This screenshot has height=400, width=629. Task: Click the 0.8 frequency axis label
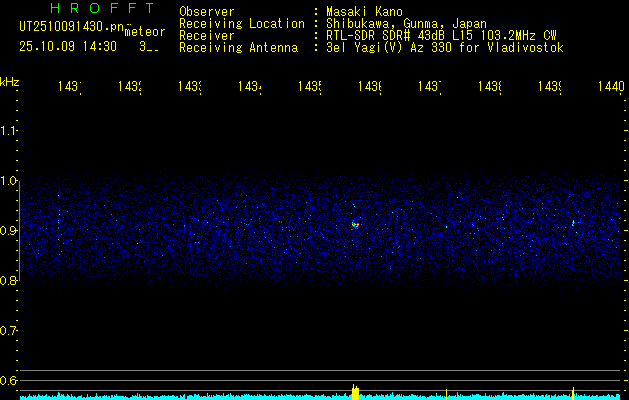[8, 280]
